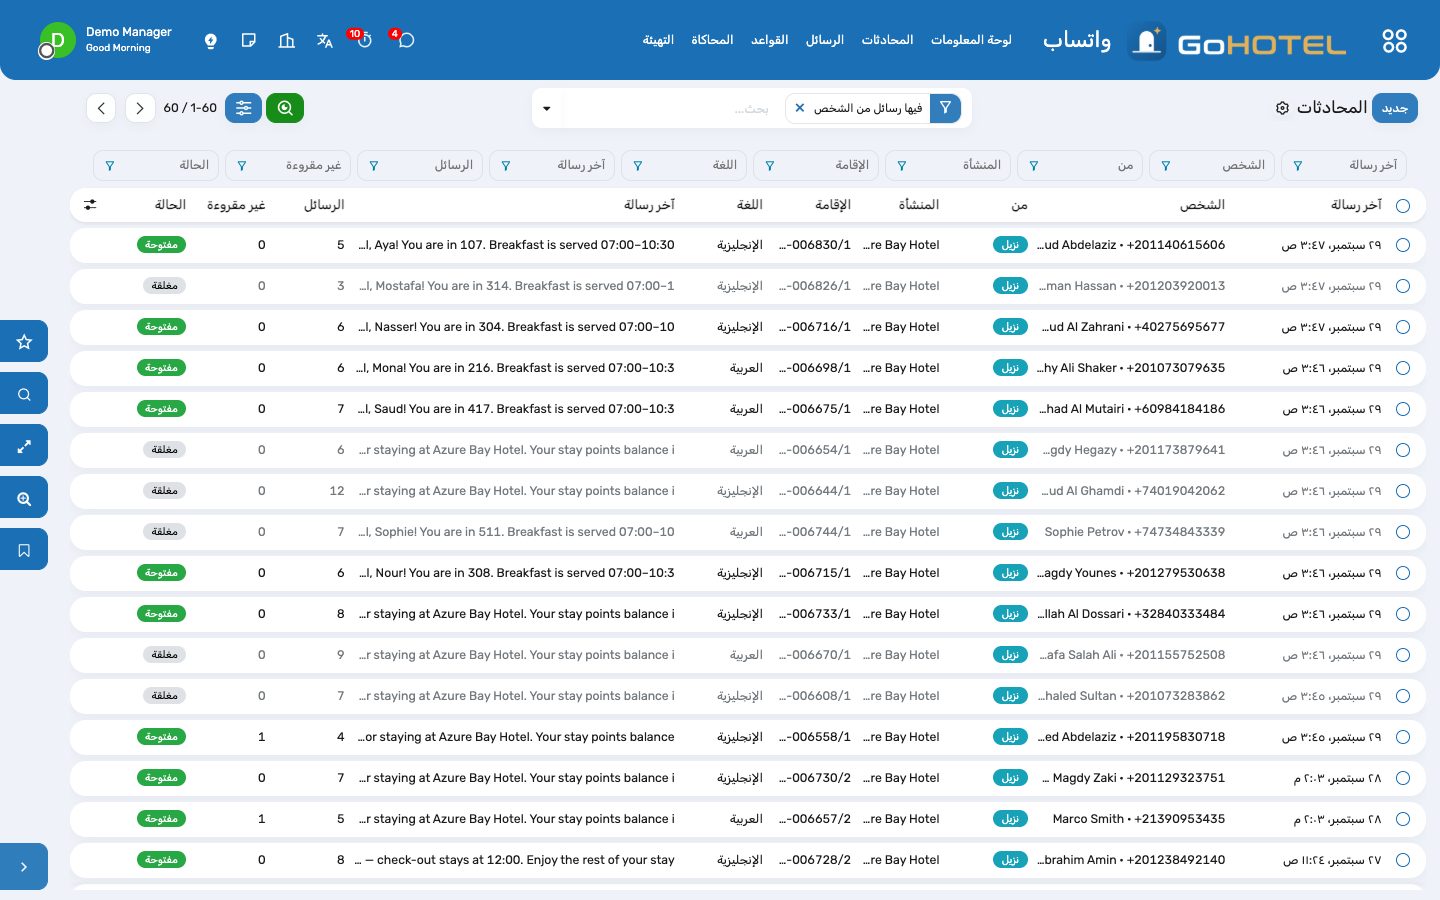Open the activities clock icon with badge 10

(x=363, y=40)
